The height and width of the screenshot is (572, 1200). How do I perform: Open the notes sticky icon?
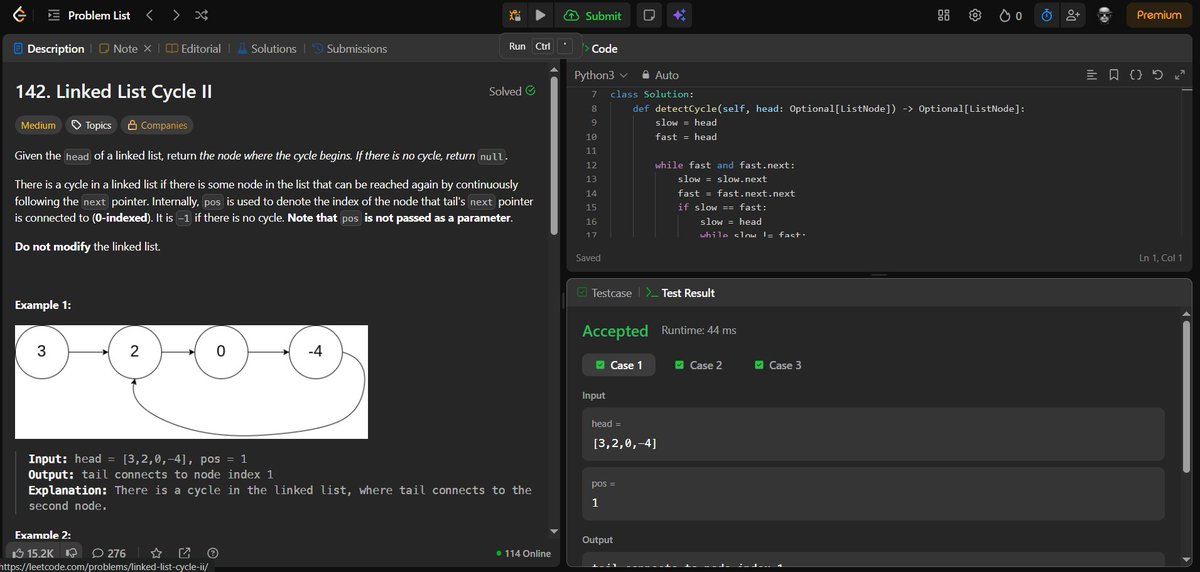(650, 15)
